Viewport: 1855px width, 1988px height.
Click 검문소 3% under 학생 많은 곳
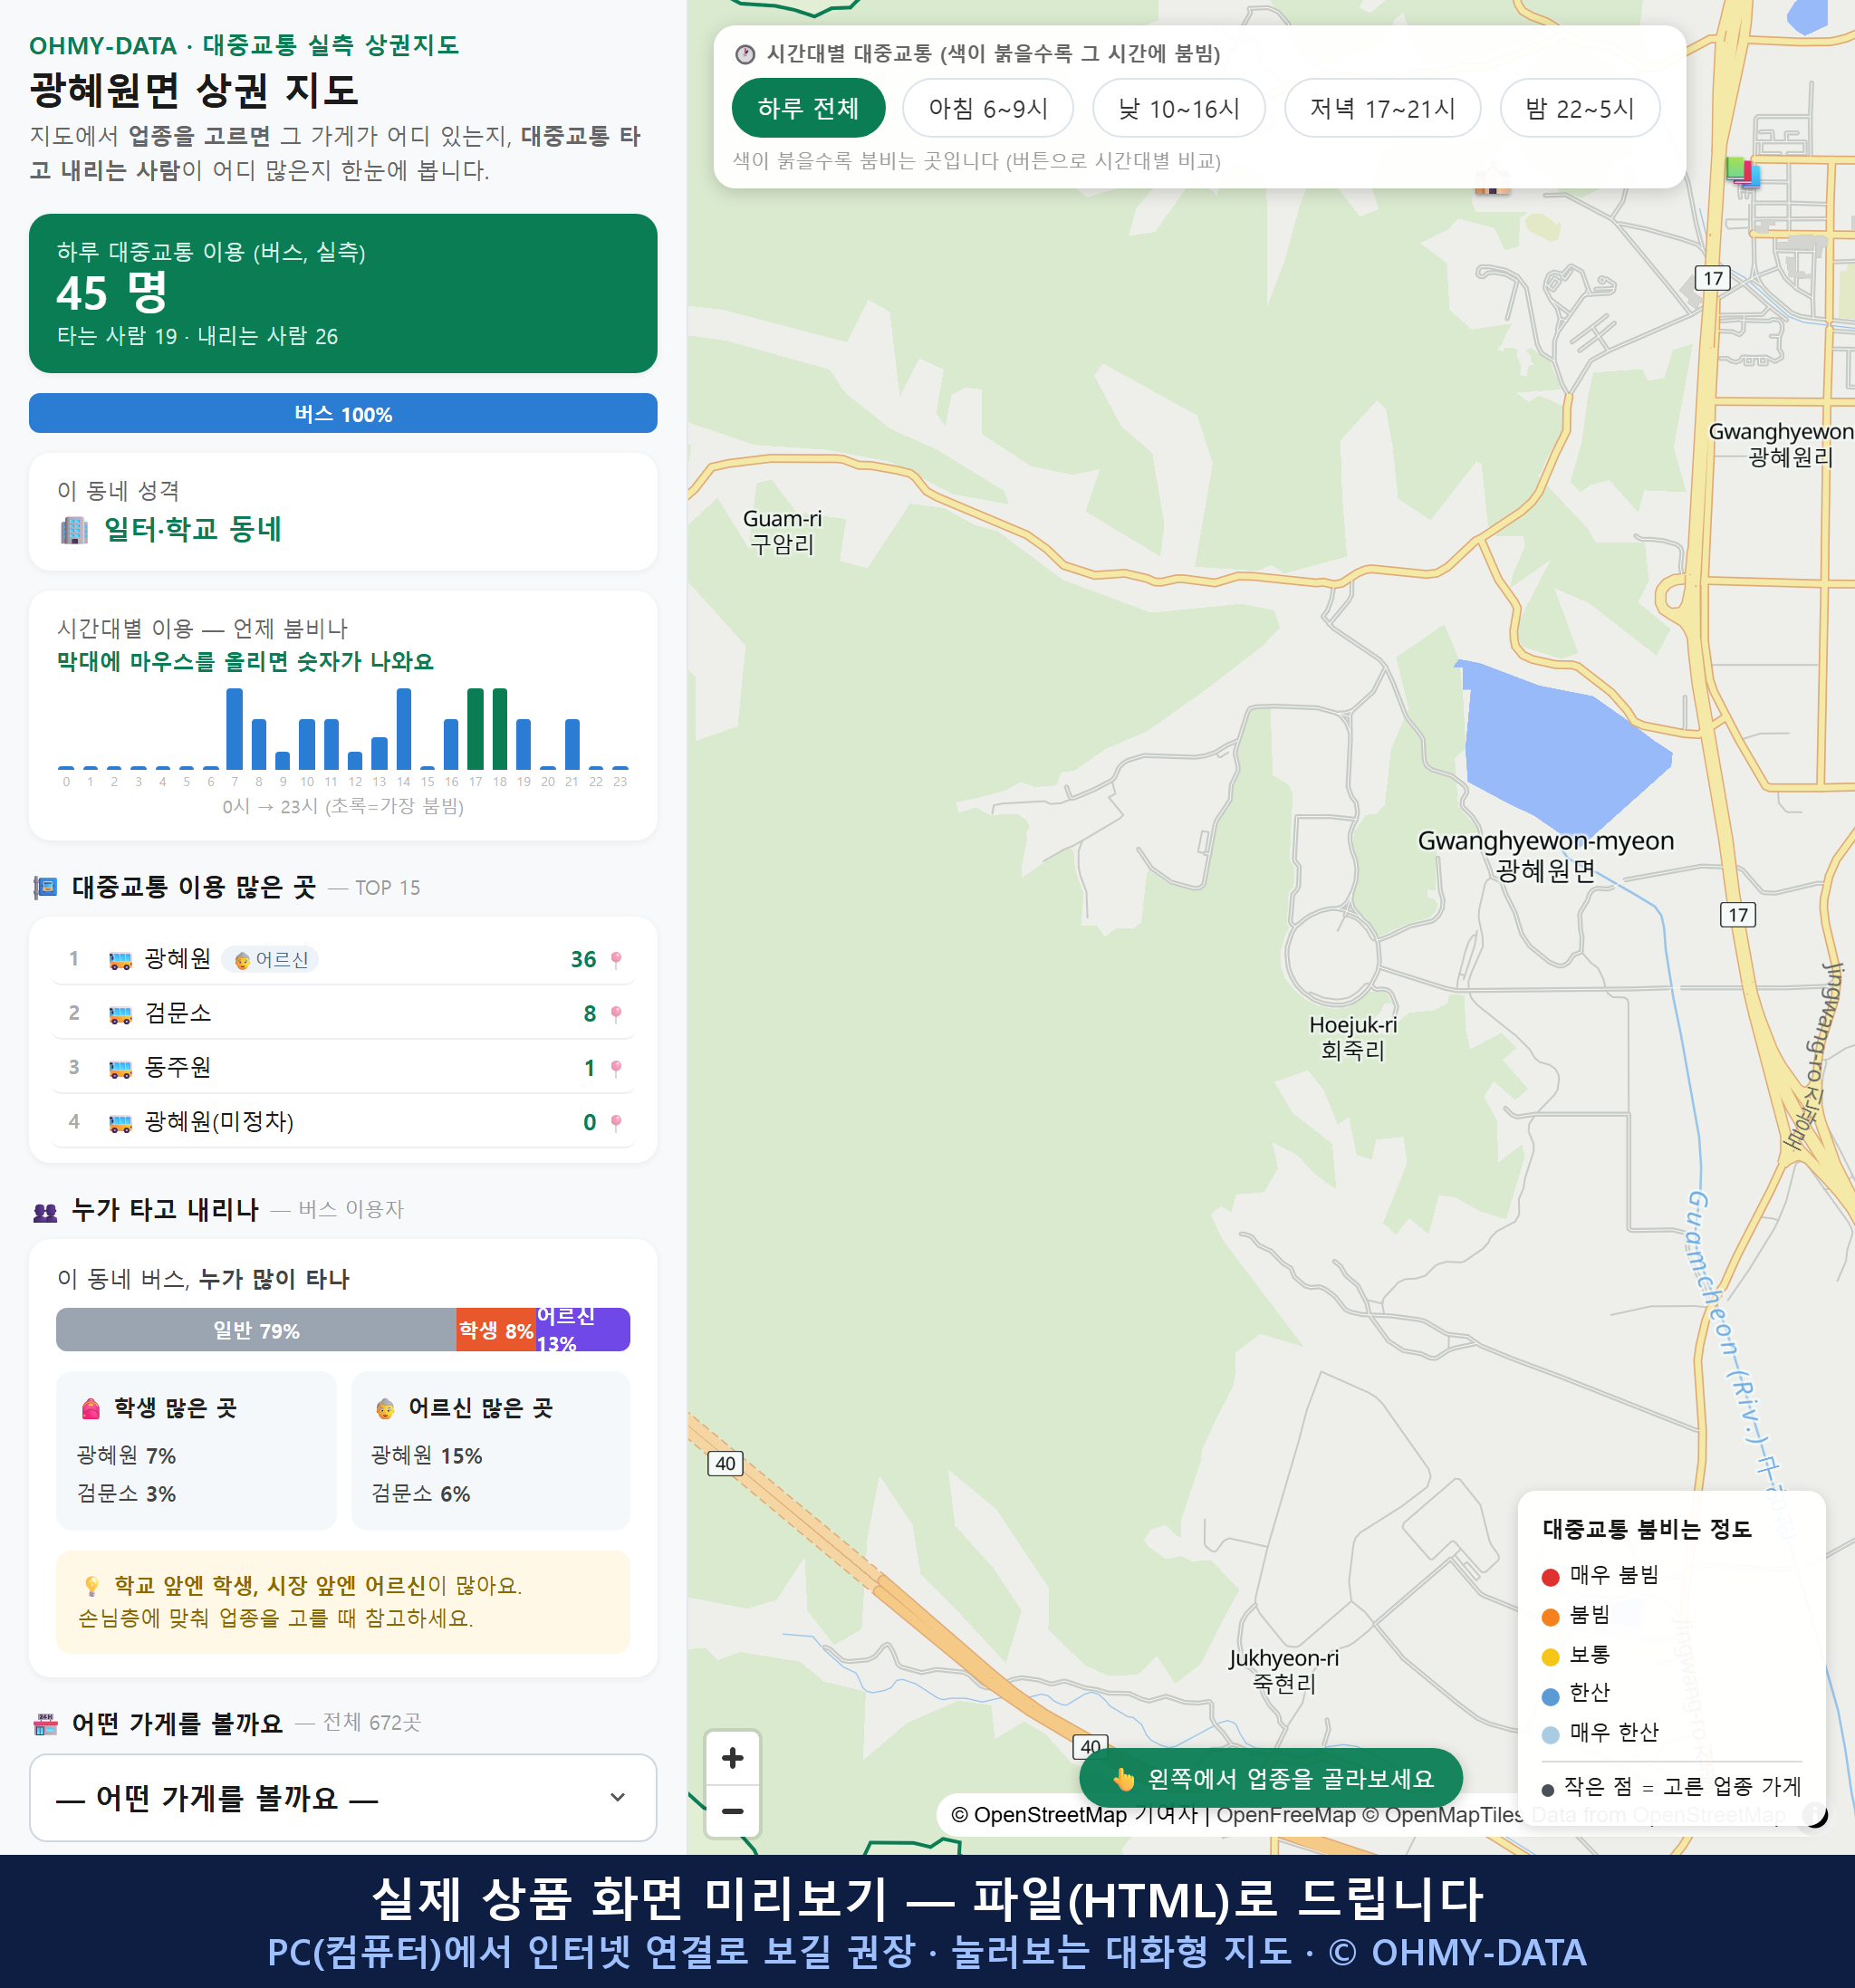pyautogui.click(x=127, y=1494)
